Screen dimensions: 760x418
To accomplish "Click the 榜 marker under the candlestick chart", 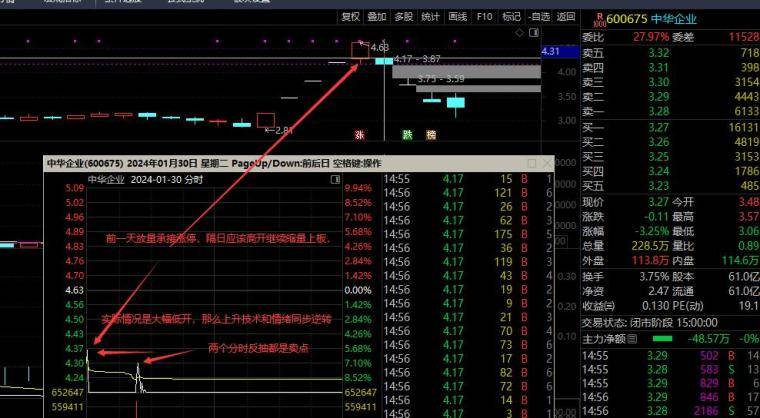I will click(x=431, y=135).
